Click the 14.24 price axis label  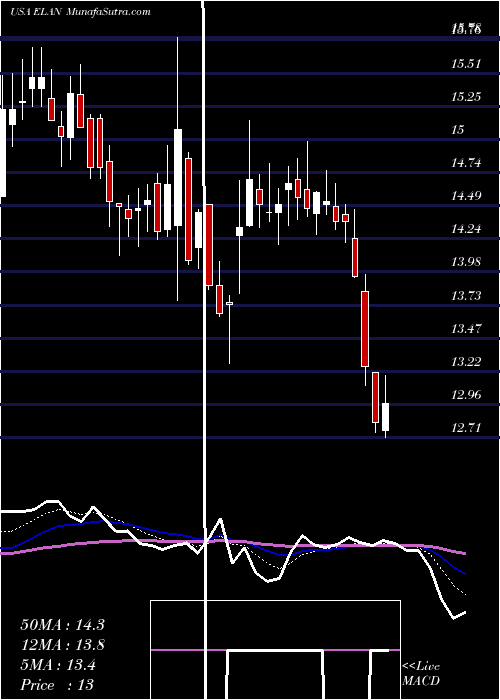click(x=466, y=229)
